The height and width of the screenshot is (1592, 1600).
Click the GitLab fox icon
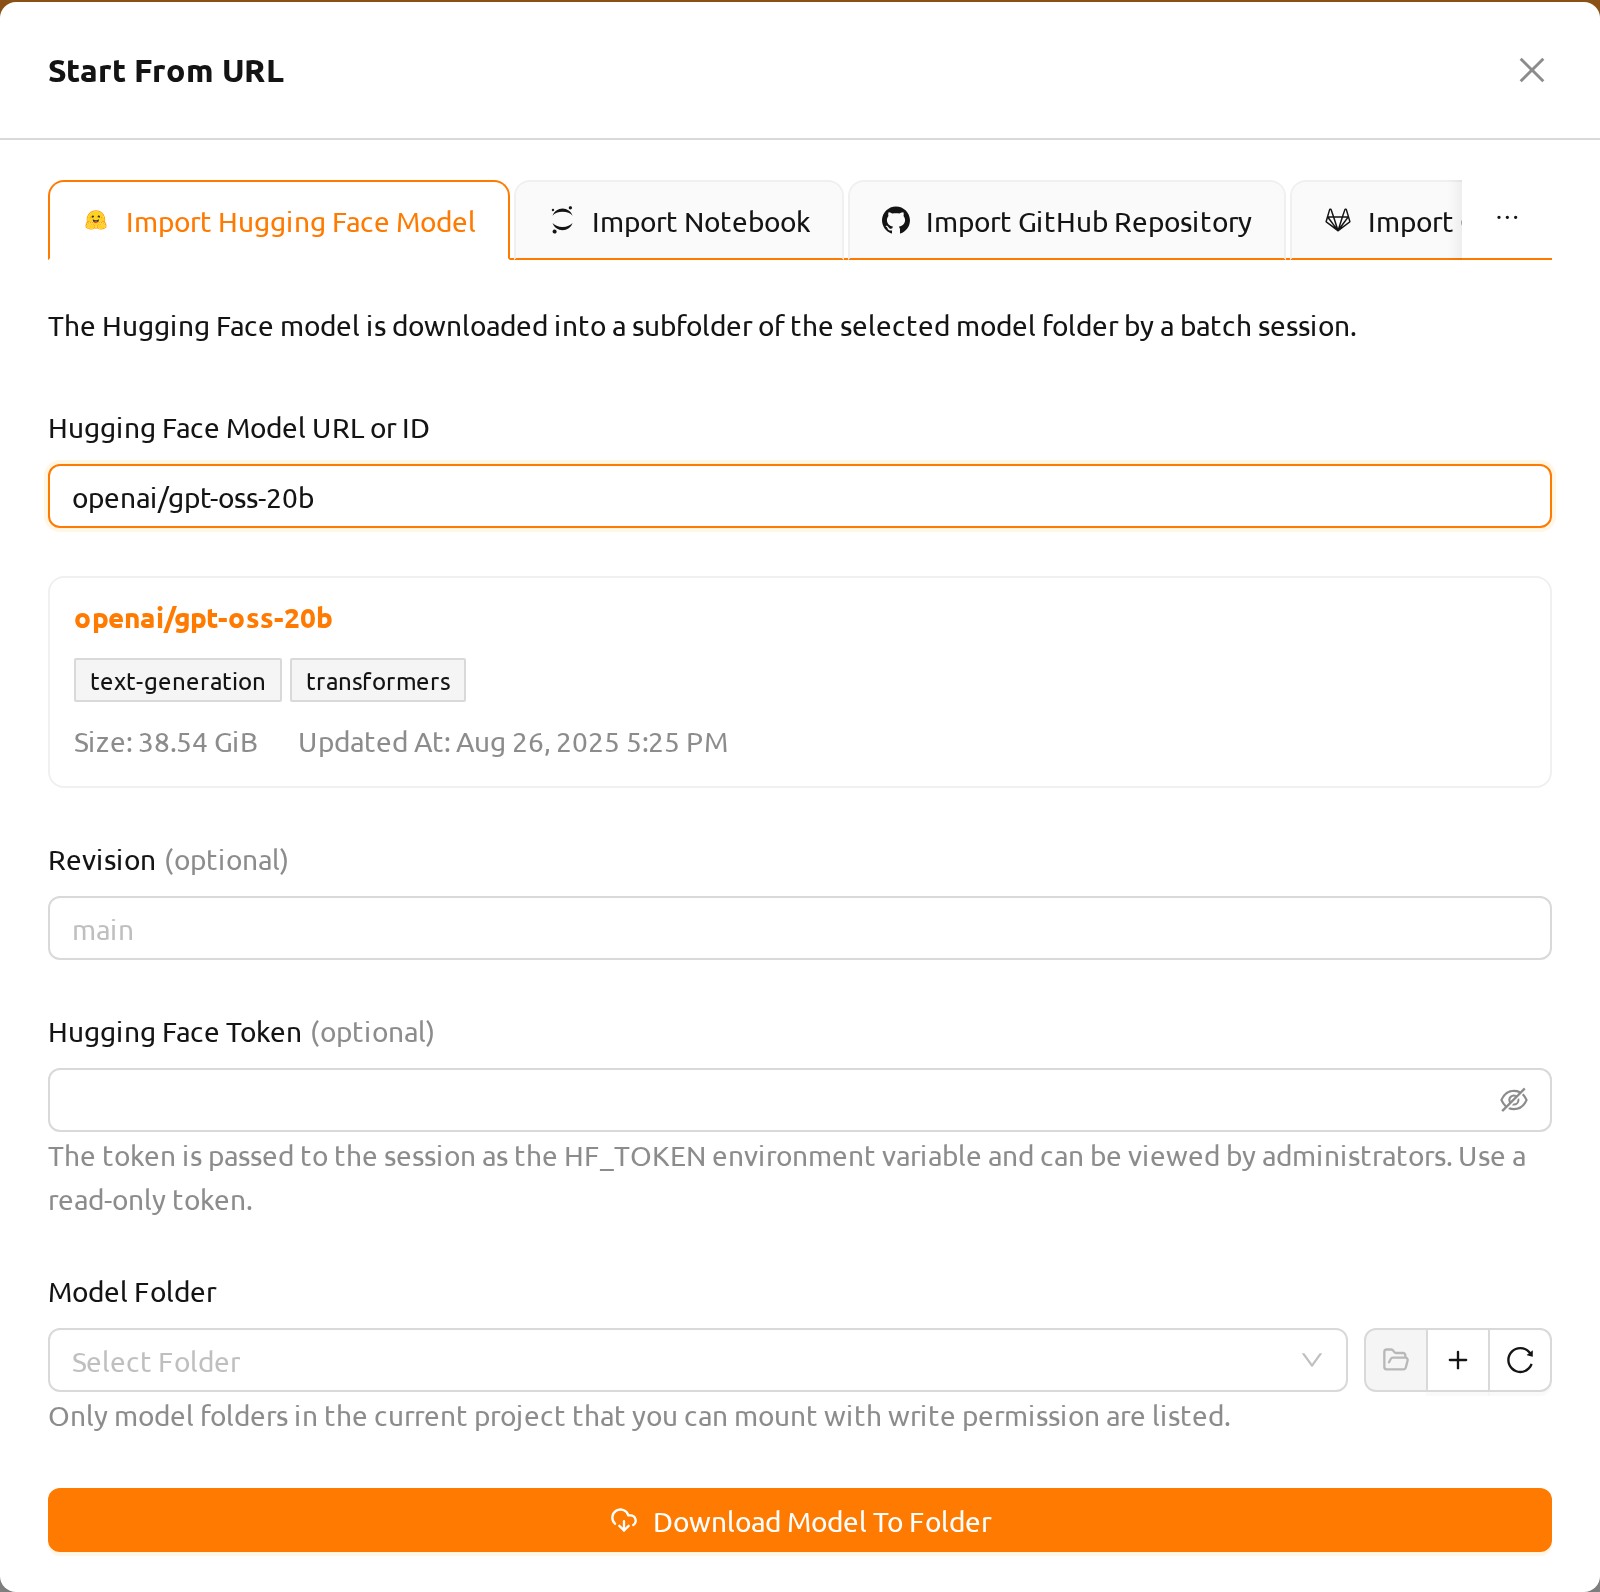click(x=1338, y=220)
